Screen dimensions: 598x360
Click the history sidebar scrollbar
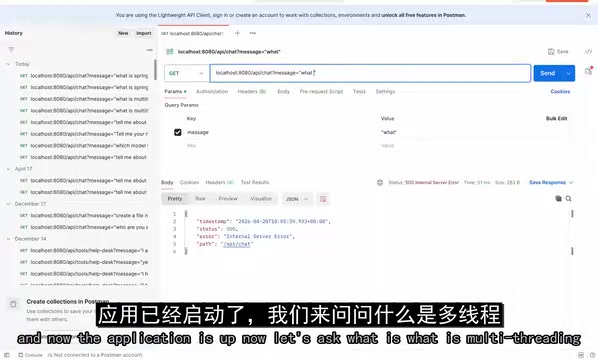pos(155,69)
